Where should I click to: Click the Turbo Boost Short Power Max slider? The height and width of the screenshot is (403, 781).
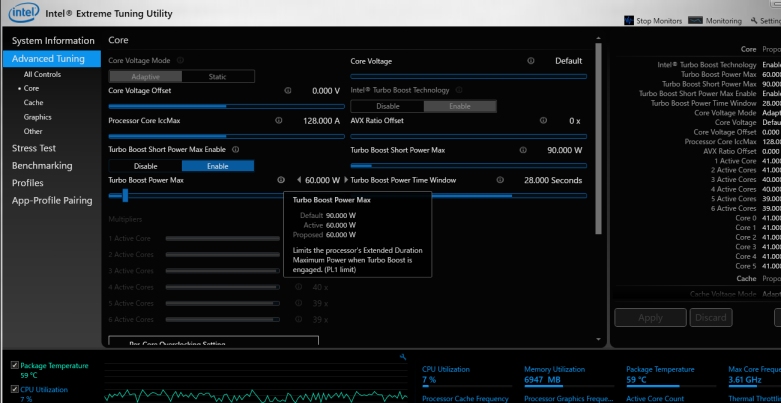[469, 165]
